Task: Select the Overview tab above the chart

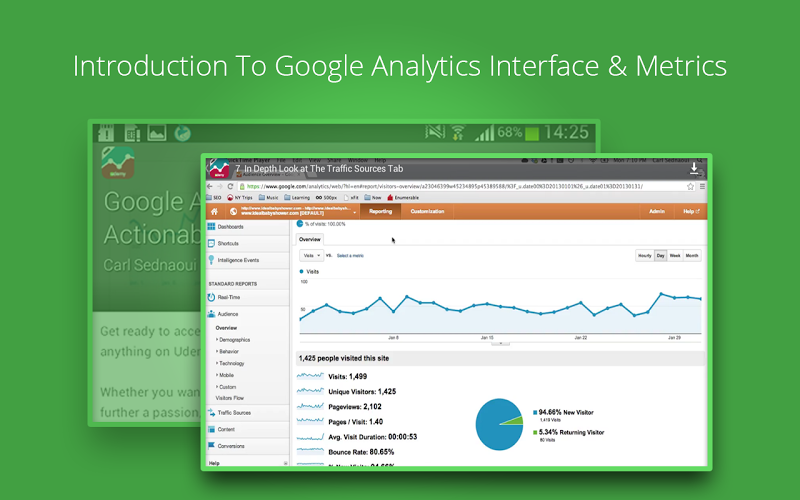Action: [310, 239]
